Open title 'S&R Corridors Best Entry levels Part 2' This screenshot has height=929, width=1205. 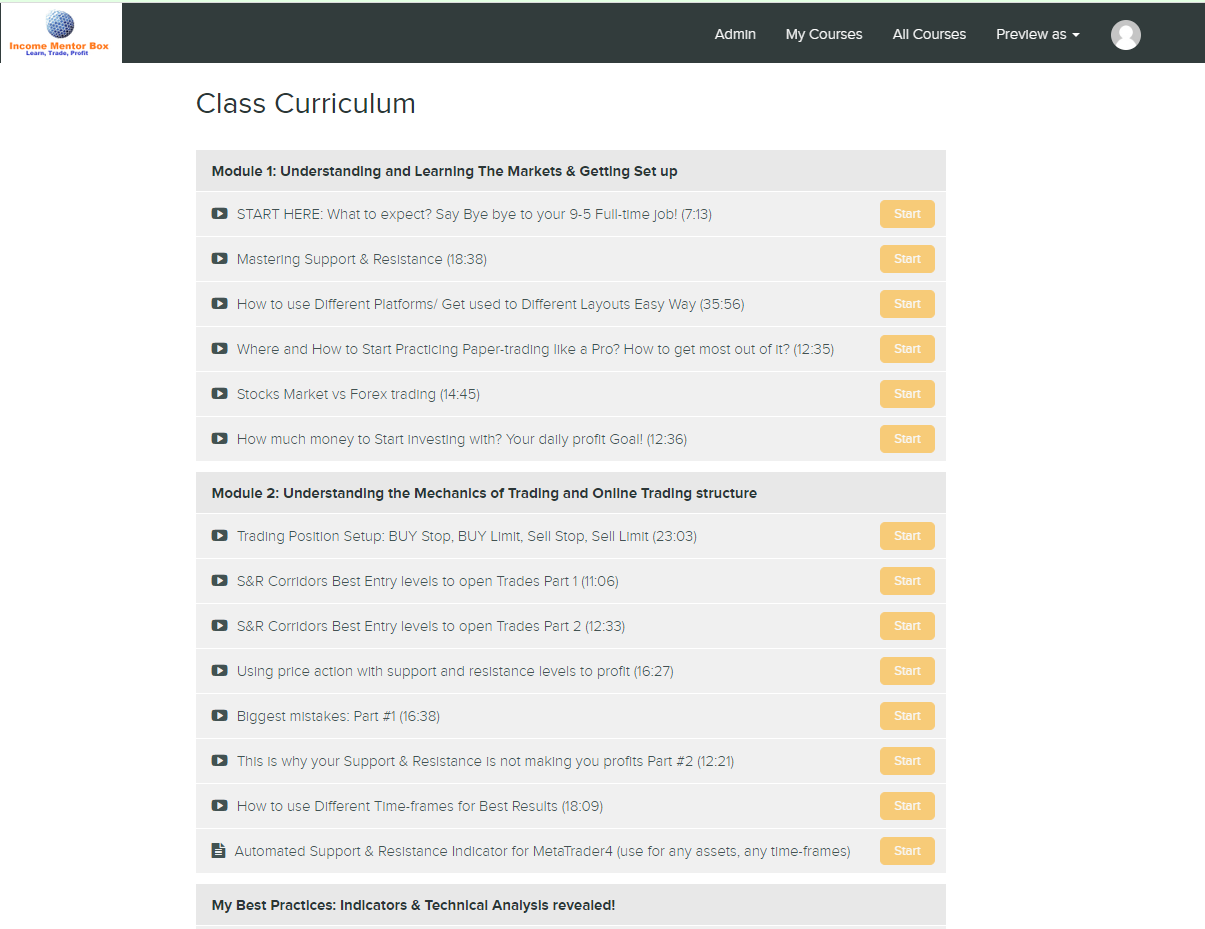pos(431,626)
